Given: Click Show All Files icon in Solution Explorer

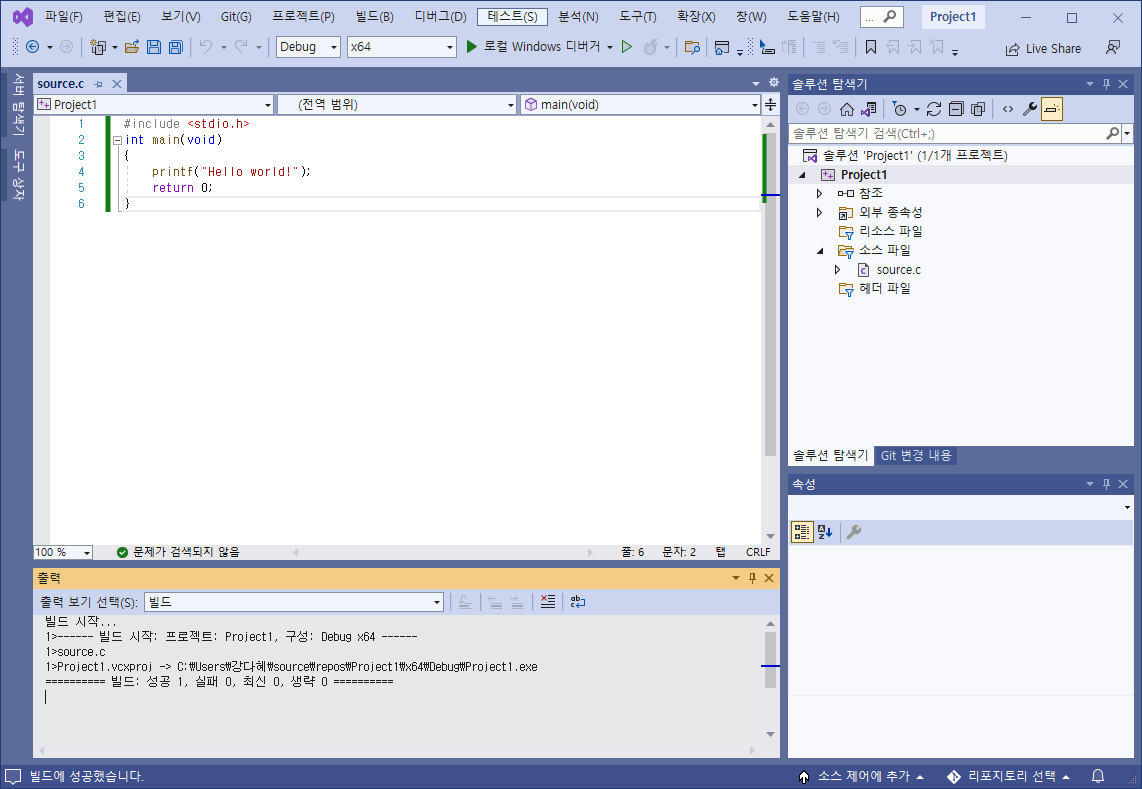Looking at the screenshot, I should 978,109.
